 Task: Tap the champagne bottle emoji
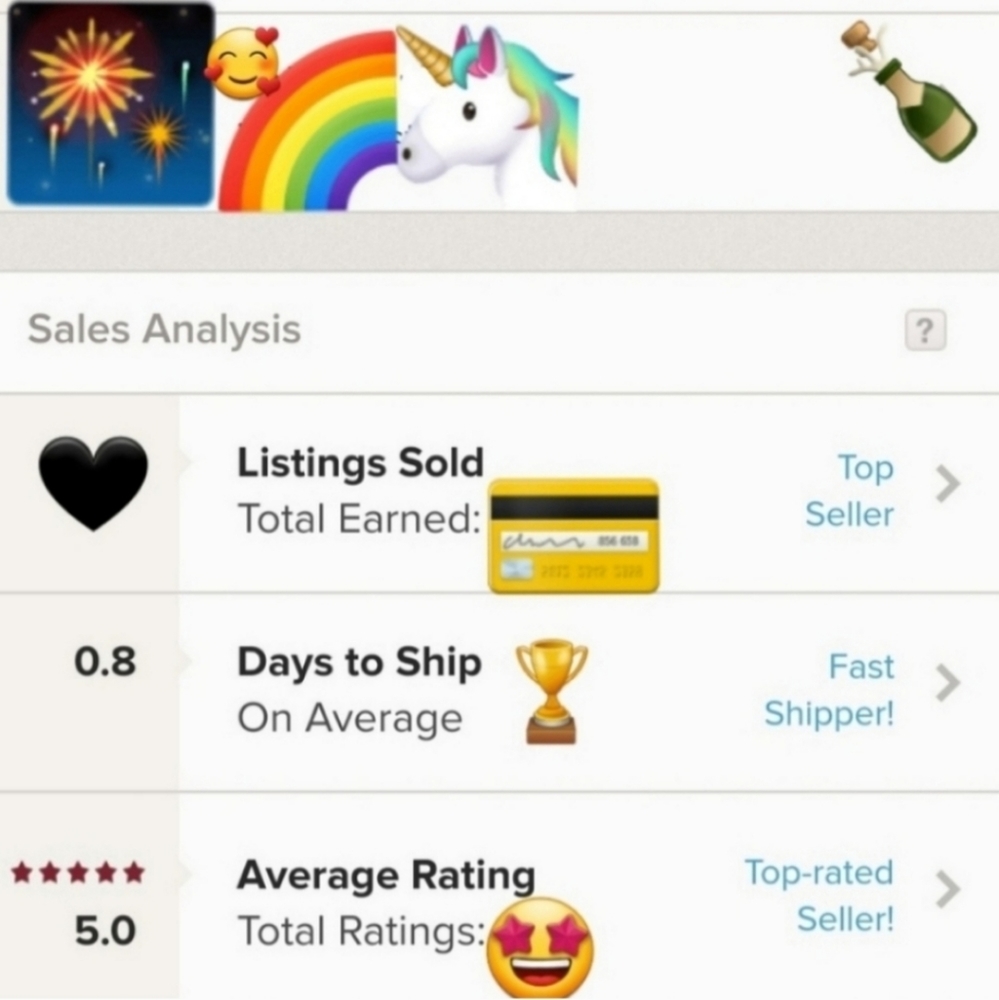pos(909,91)
